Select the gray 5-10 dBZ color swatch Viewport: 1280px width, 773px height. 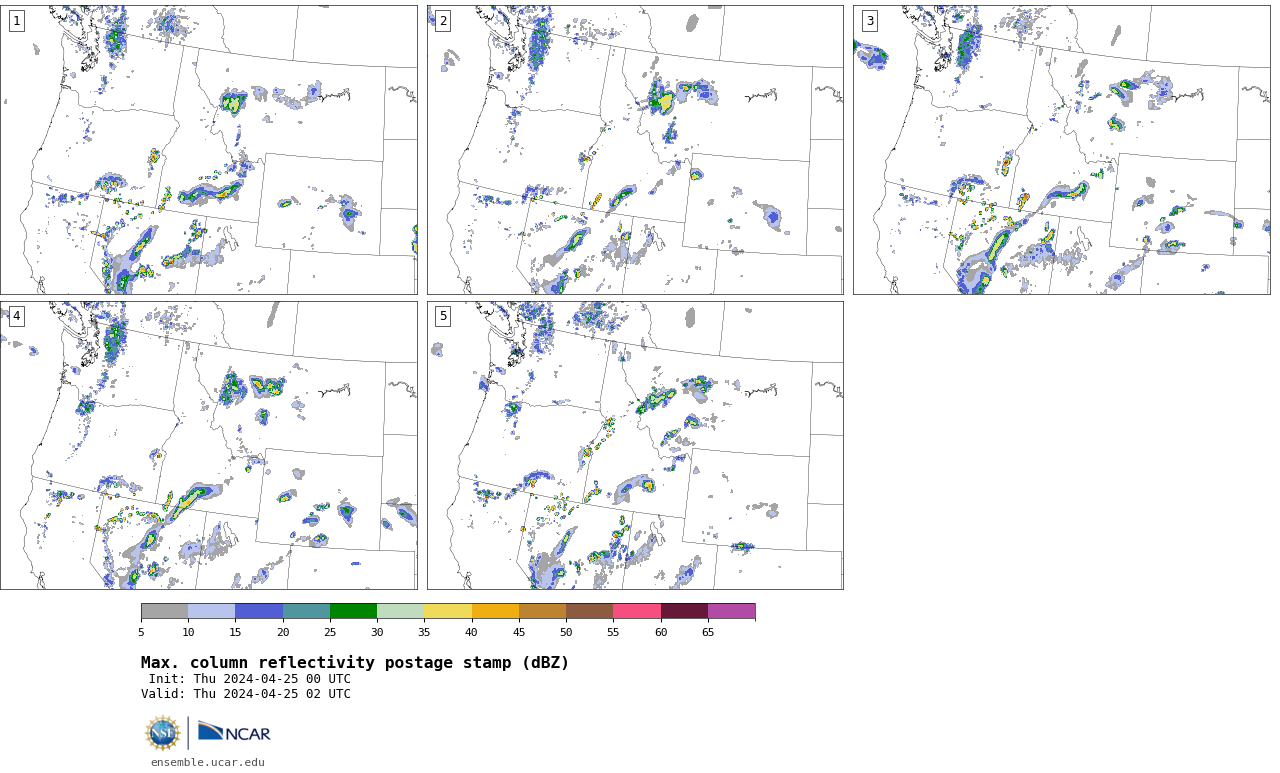[164, 611]
